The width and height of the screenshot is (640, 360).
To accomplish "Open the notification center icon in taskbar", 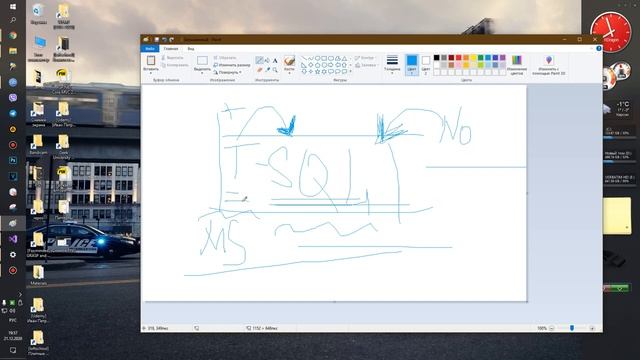I will tap(13, 350).
